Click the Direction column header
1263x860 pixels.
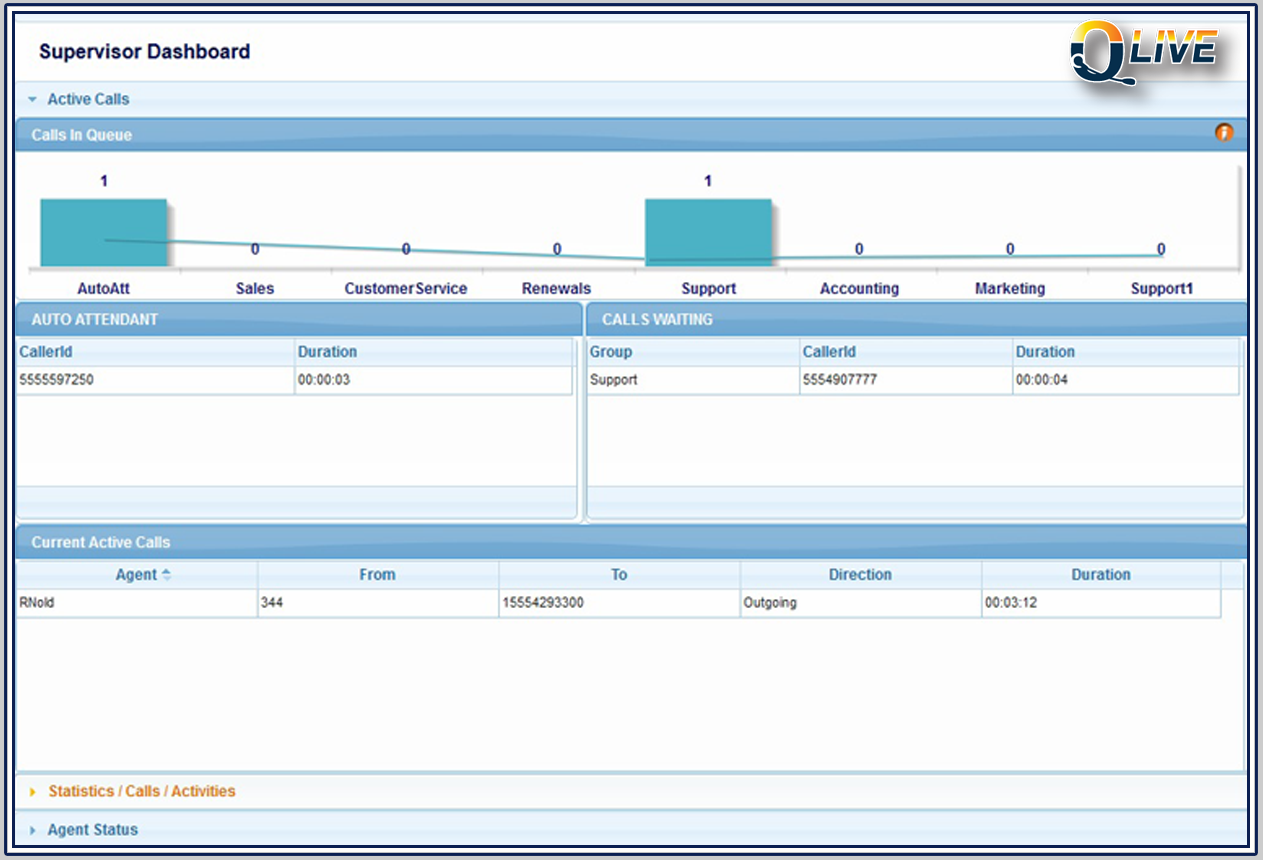pyautogui.click(x=859, y=575)
